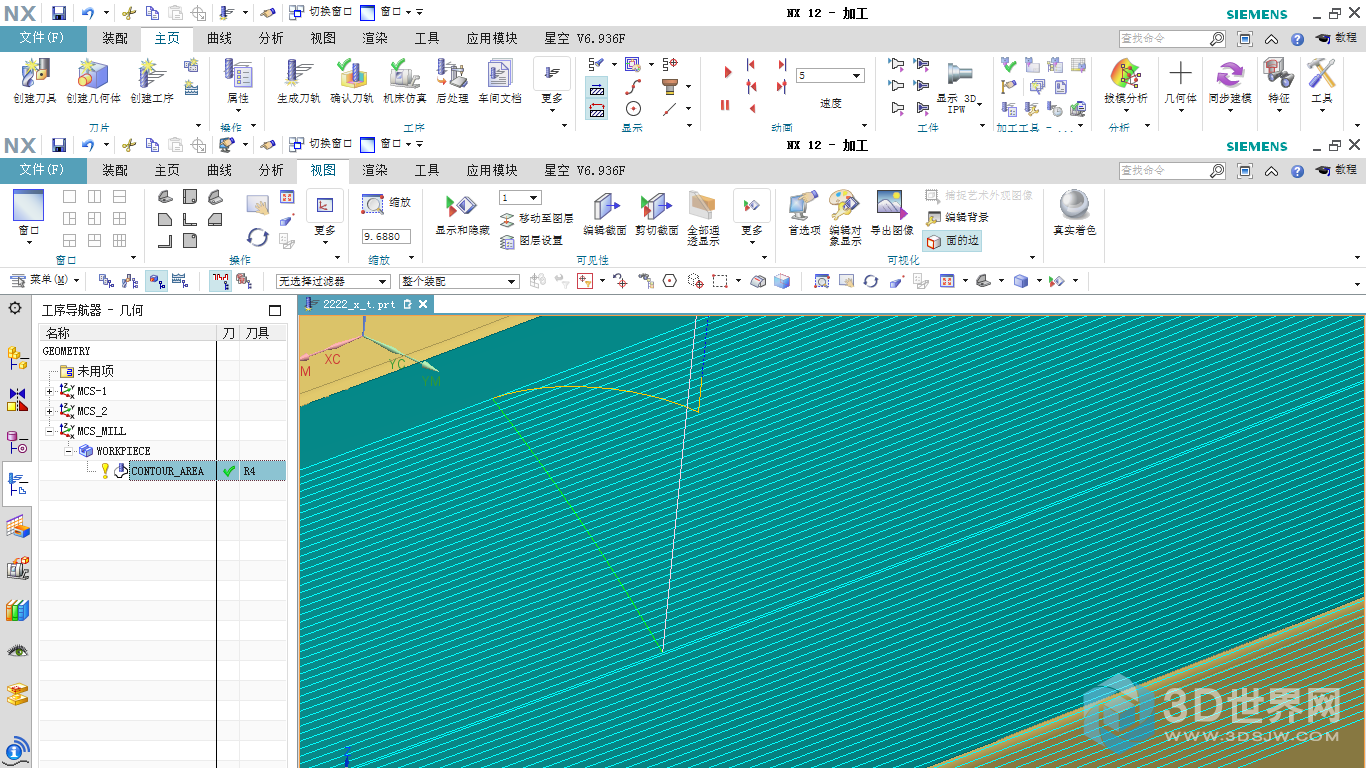The image size is (1366, 768).
Task: Click the R4 tool cell
Action: [x=262, y=471]
